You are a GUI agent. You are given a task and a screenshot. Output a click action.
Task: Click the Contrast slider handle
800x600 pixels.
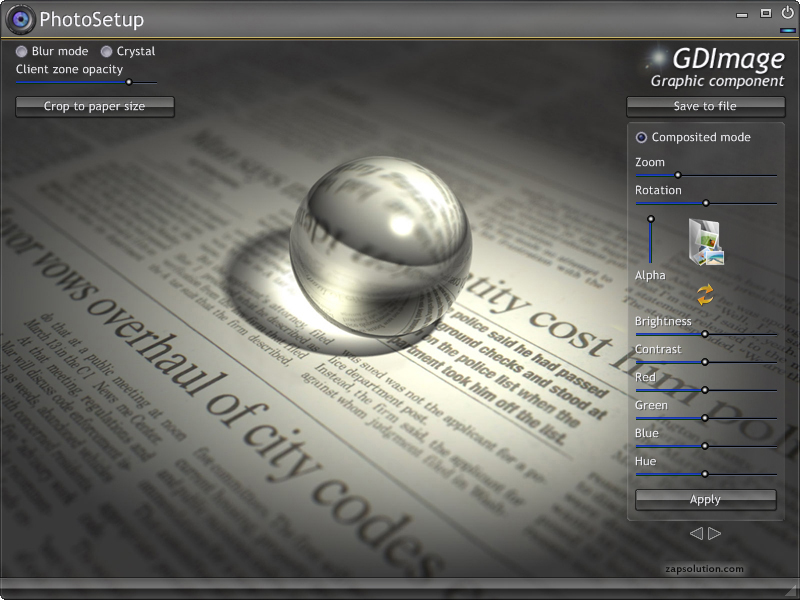pyautogui.click(x=705, y=362)
